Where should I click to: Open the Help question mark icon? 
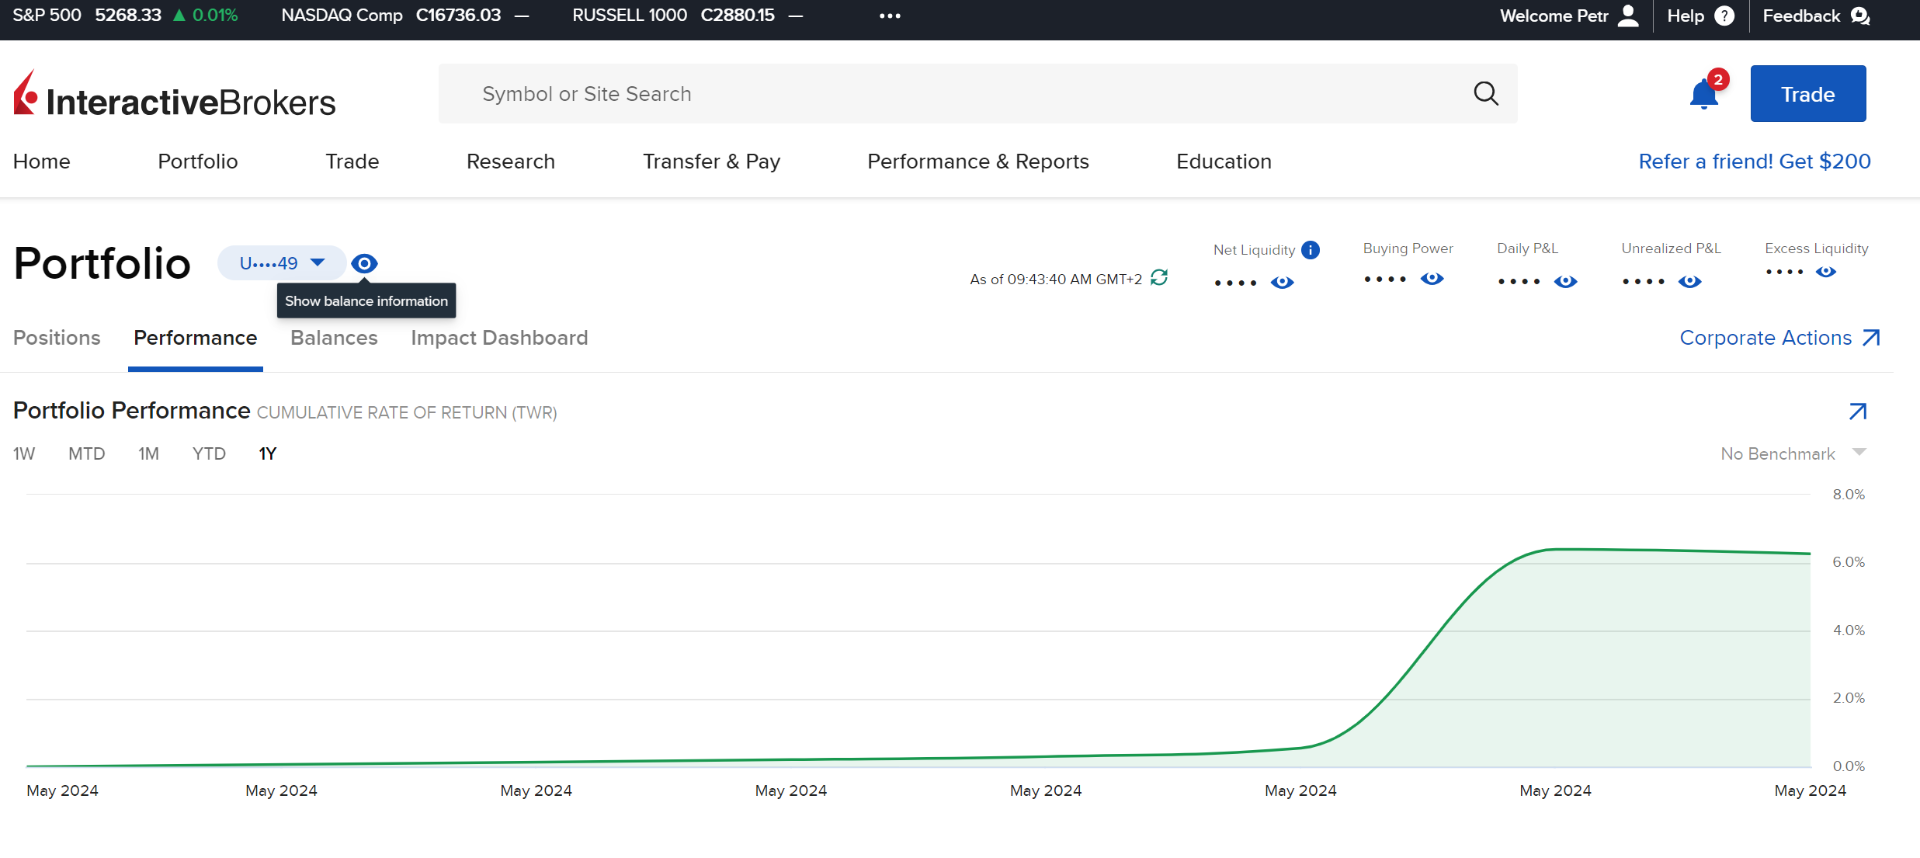click(1724, 16)
